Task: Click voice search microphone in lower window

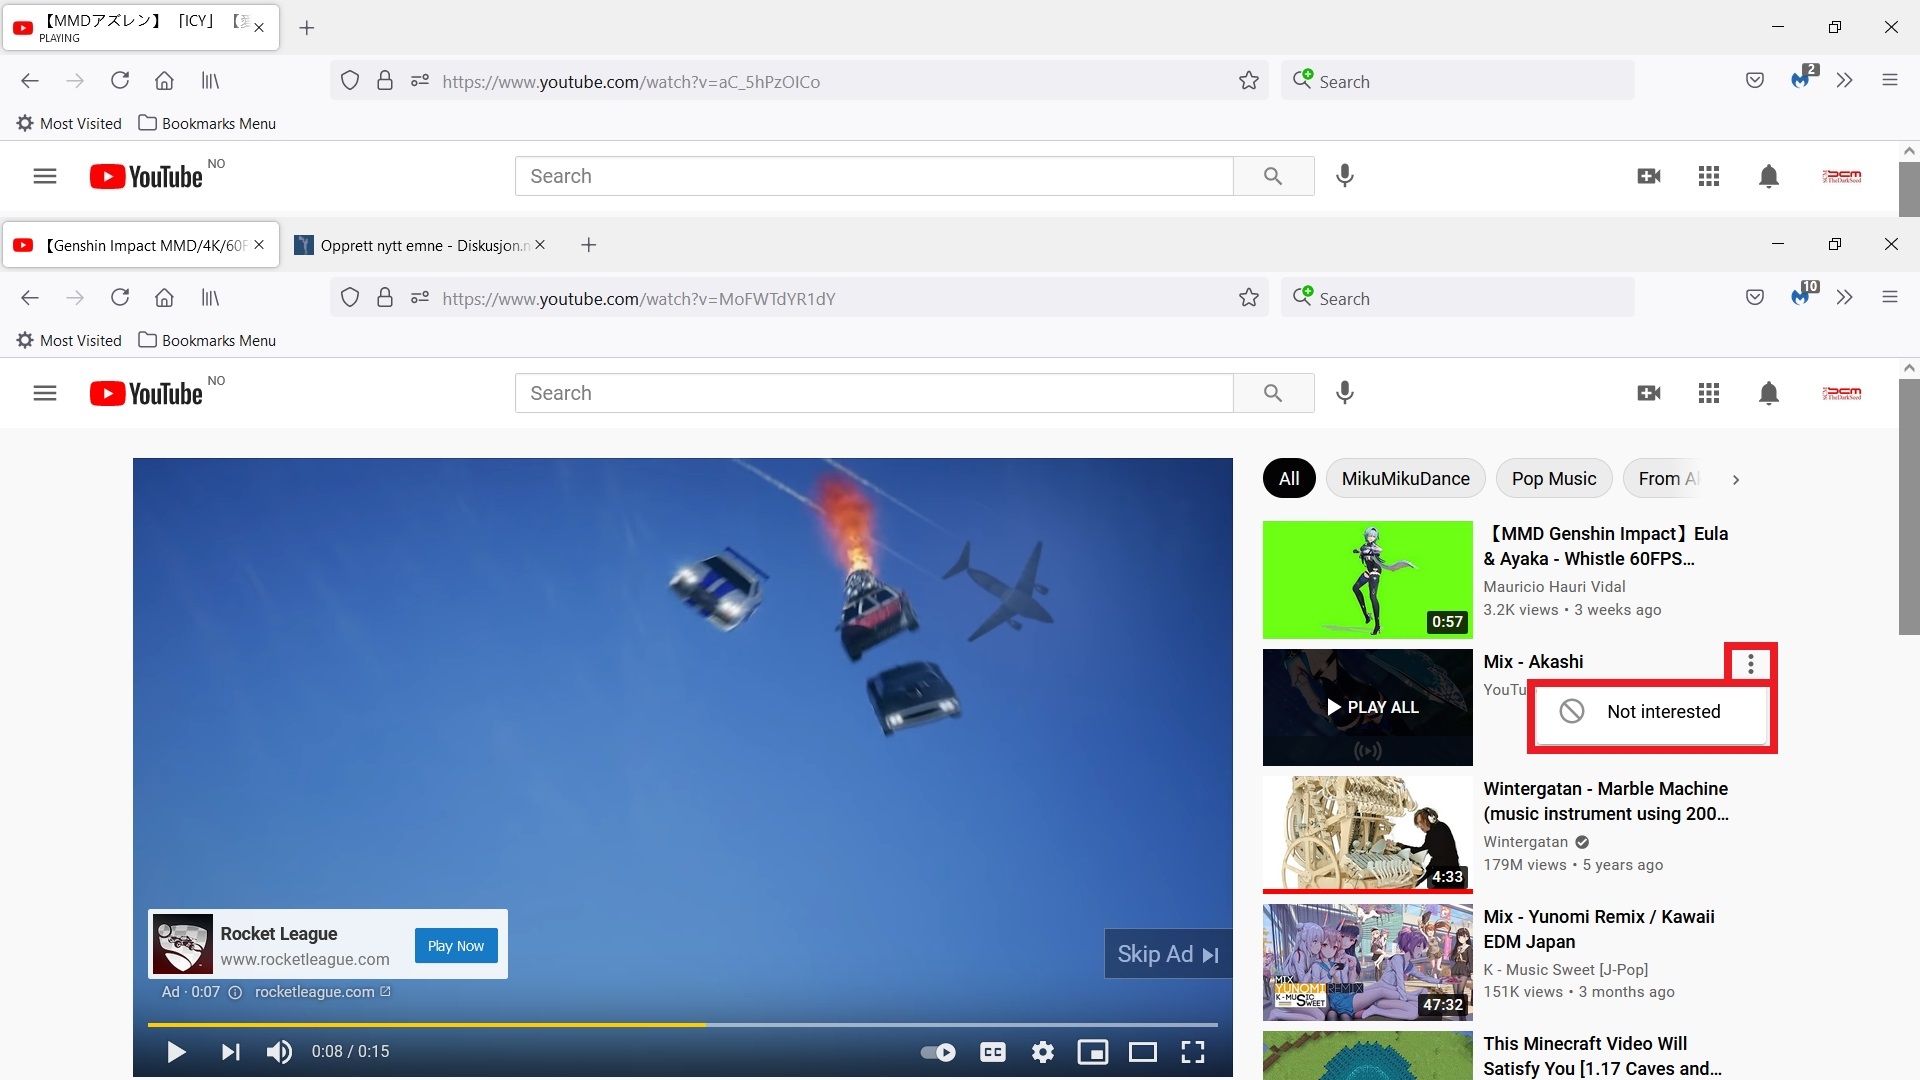Action: tap(1345, 394)
